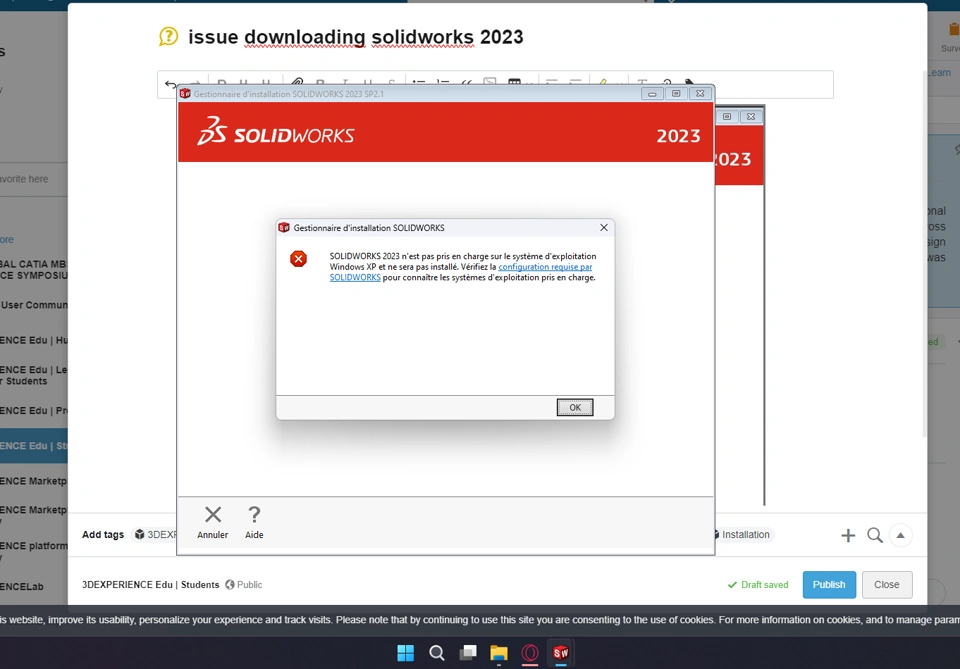The image size is (960, 669).
Task: Click OK in the SOLIDWORKS error dialog
Action: click(x=574, y=407)
